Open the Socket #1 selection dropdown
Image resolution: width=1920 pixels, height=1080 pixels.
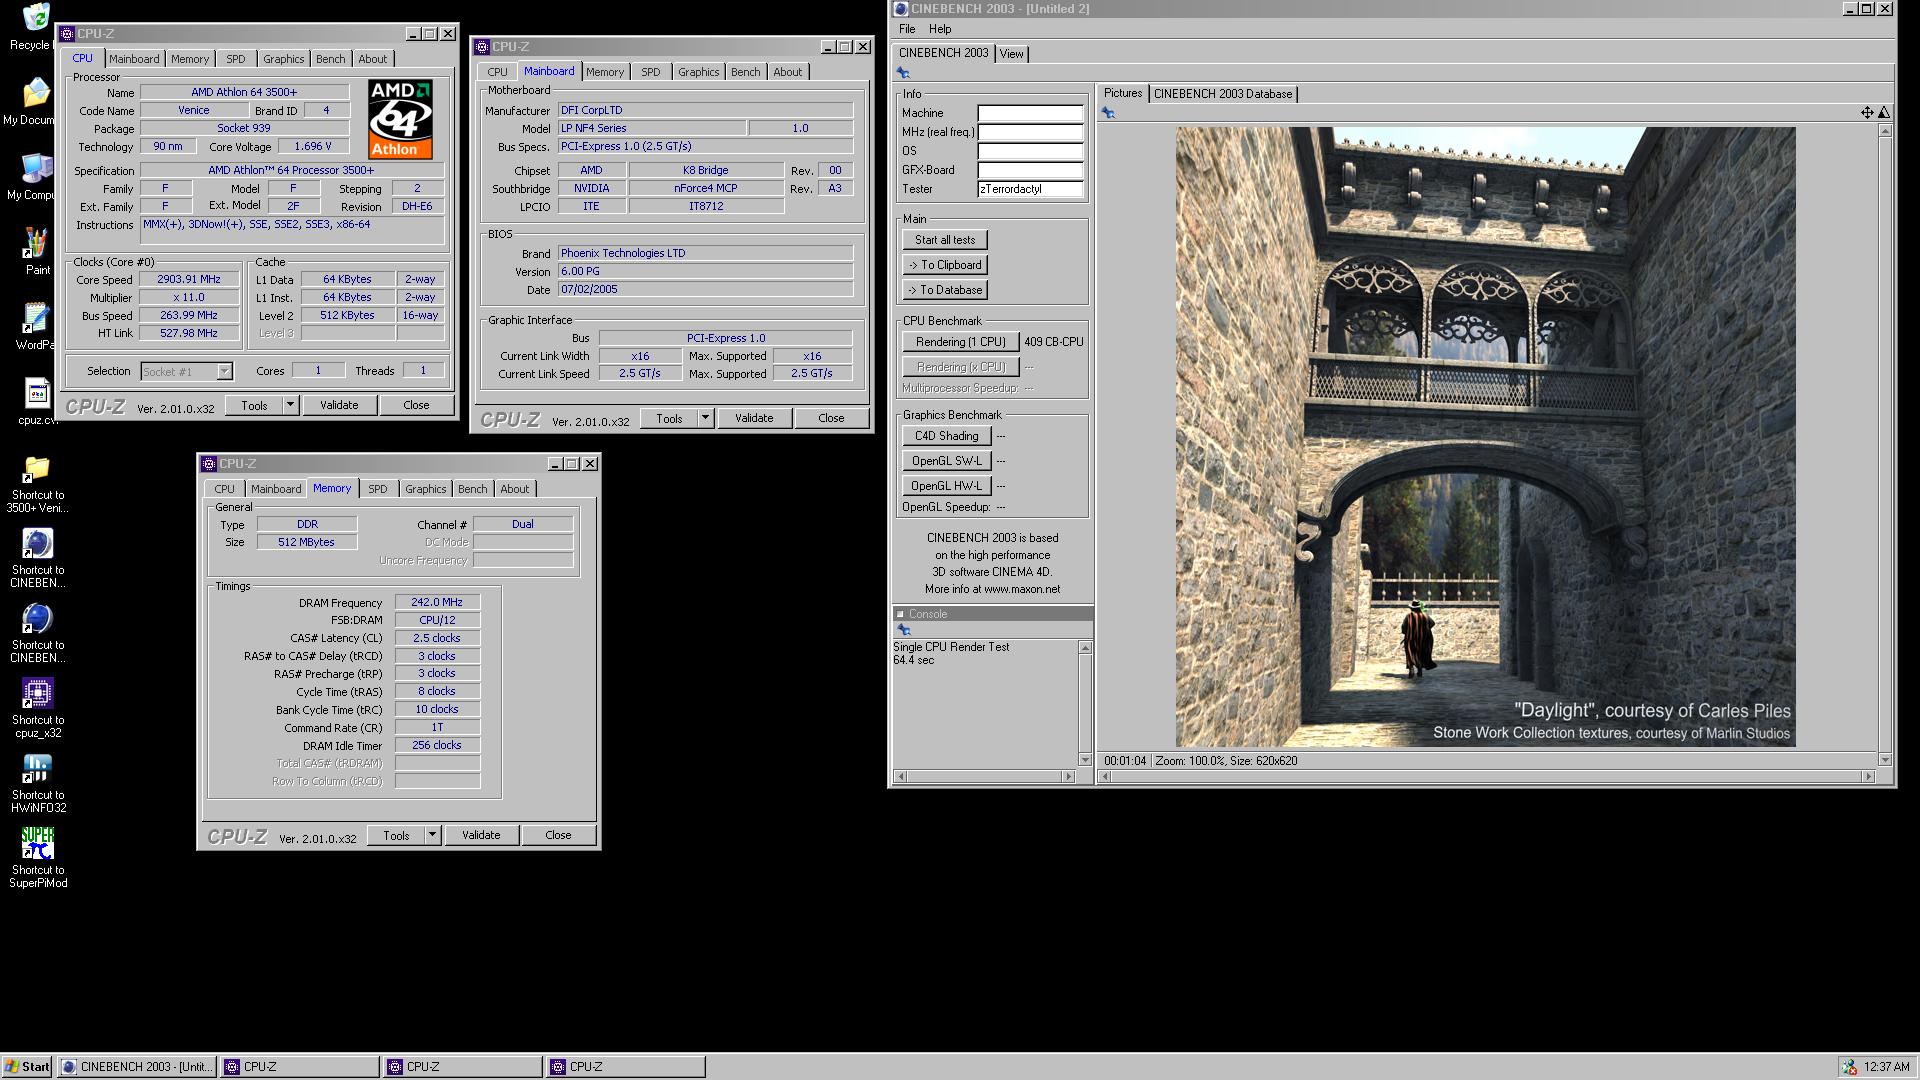tap(224, 371)
